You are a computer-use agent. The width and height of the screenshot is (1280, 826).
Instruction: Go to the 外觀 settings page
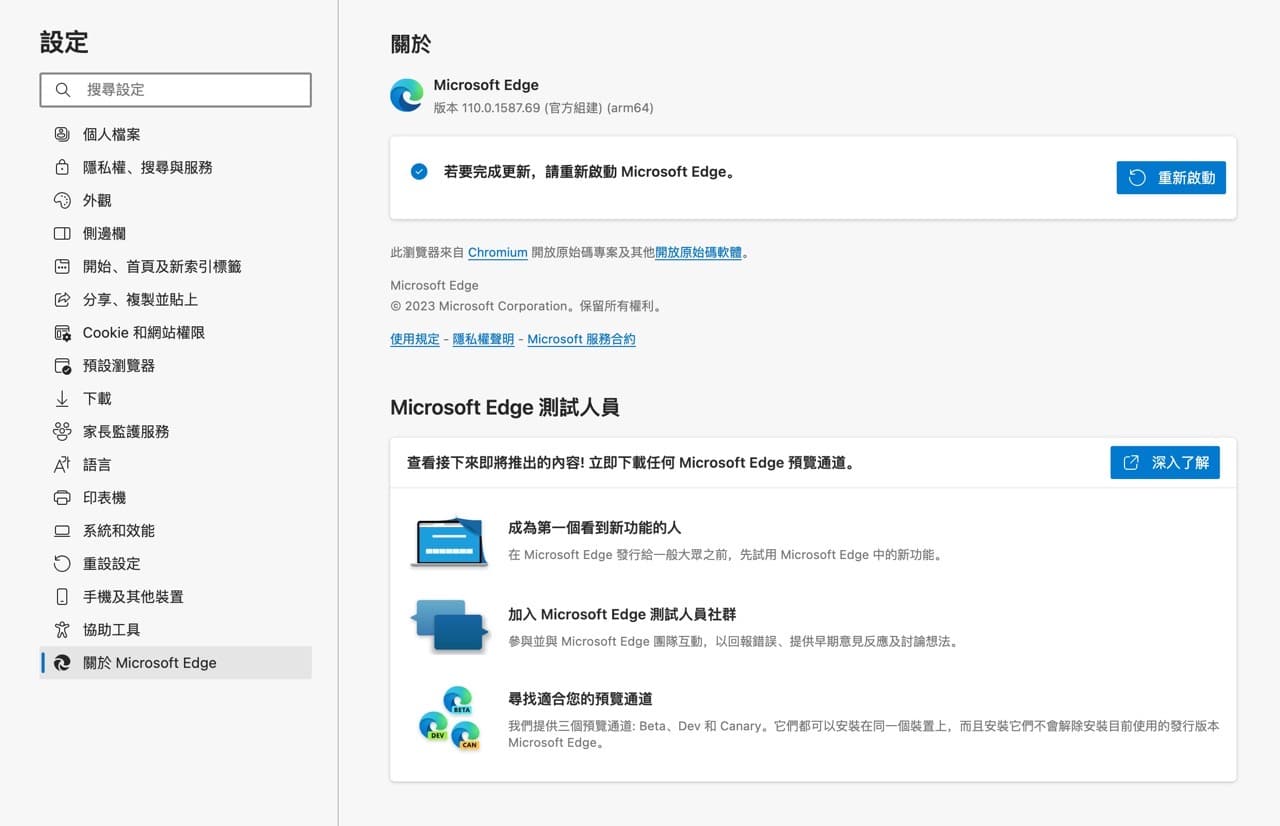[x=176, y=200]
